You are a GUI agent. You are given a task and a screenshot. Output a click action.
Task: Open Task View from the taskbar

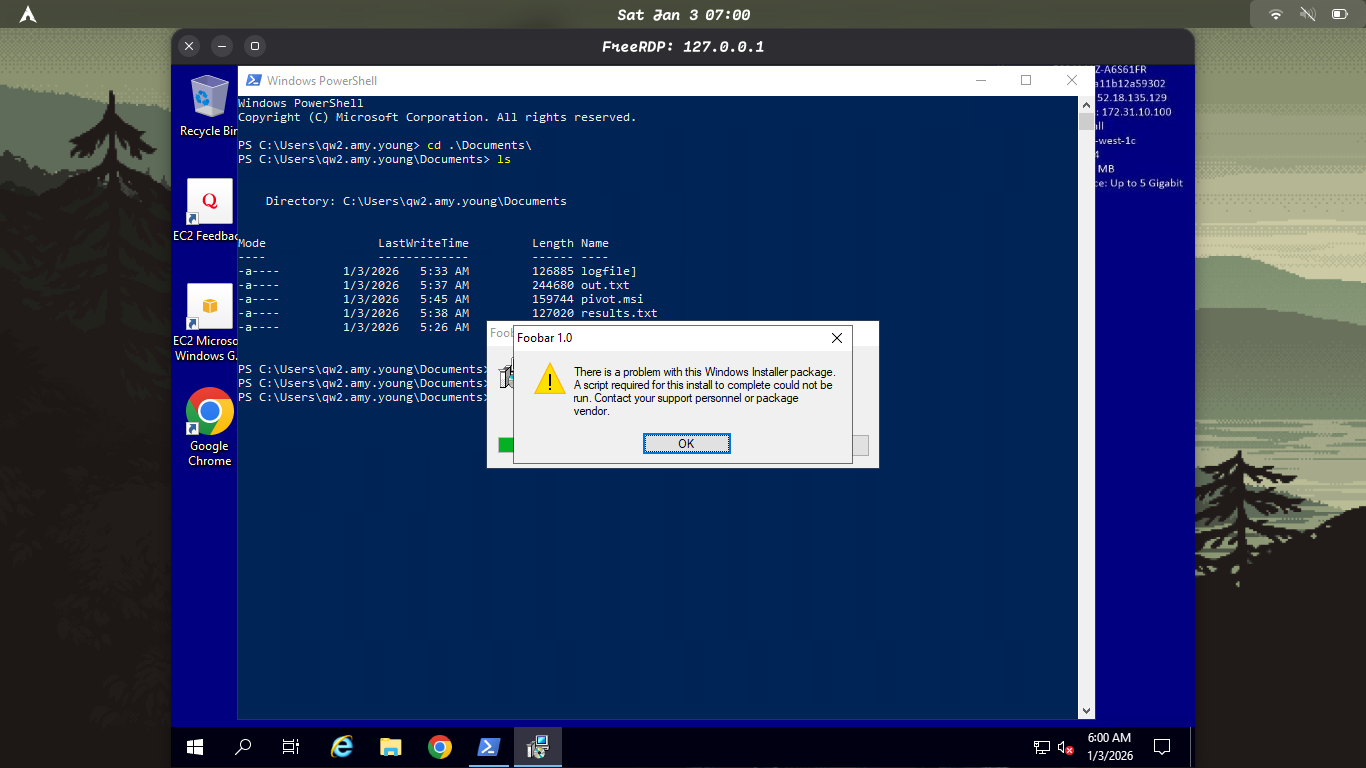291,747
